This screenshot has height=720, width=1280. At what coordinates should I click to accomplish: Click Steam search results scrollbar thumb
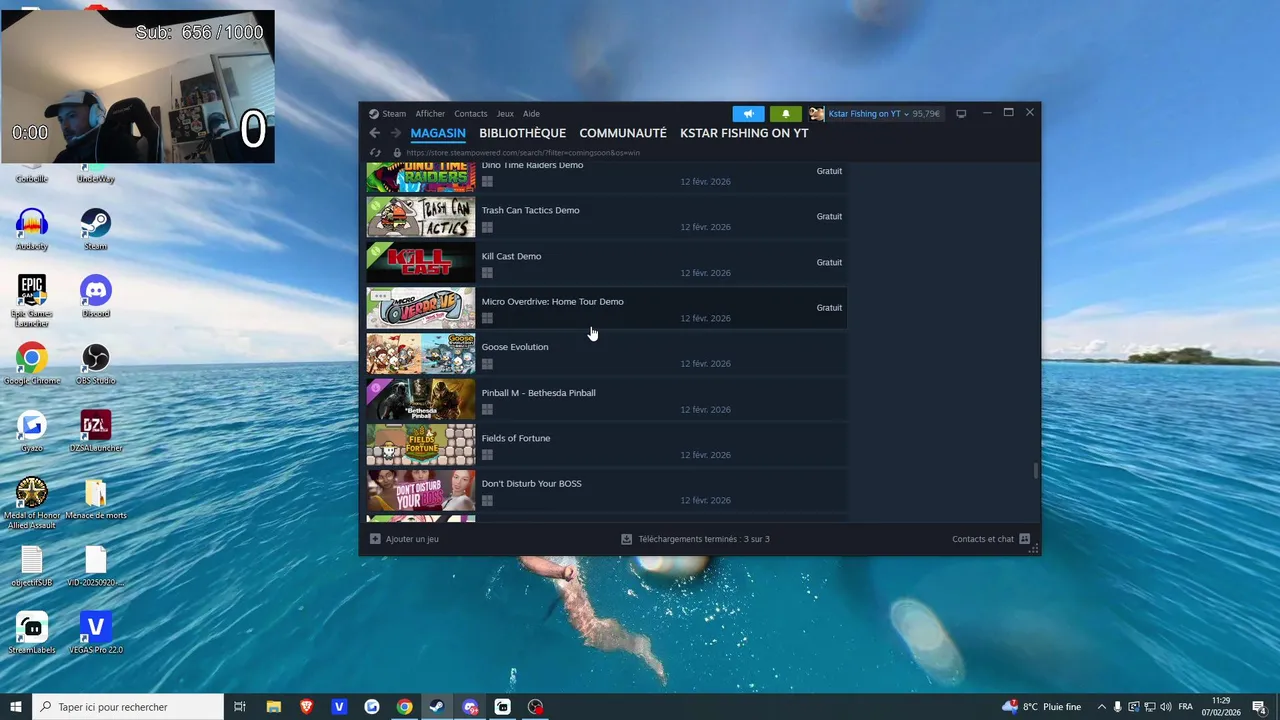(x=1035, y=470)
